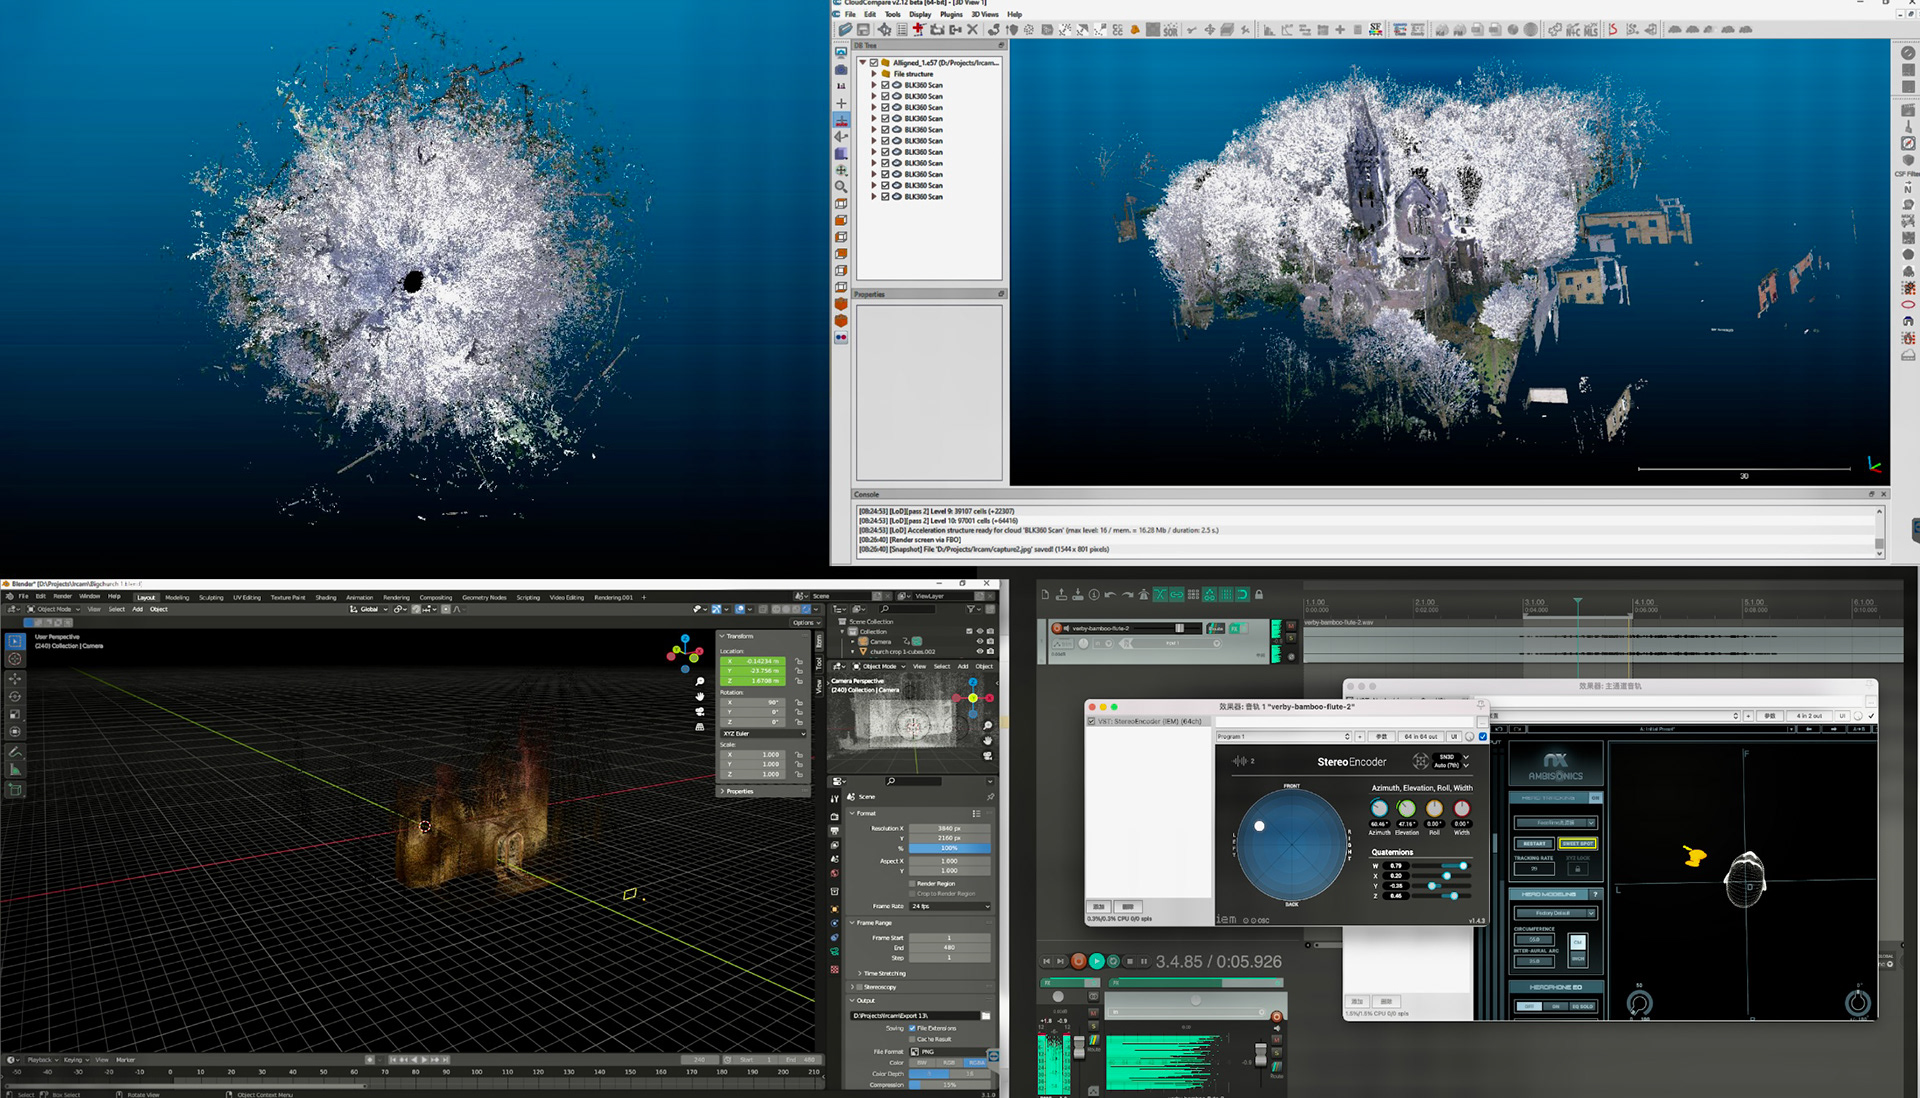Click Reaper undo toolbar icon

click(1110, 594)
